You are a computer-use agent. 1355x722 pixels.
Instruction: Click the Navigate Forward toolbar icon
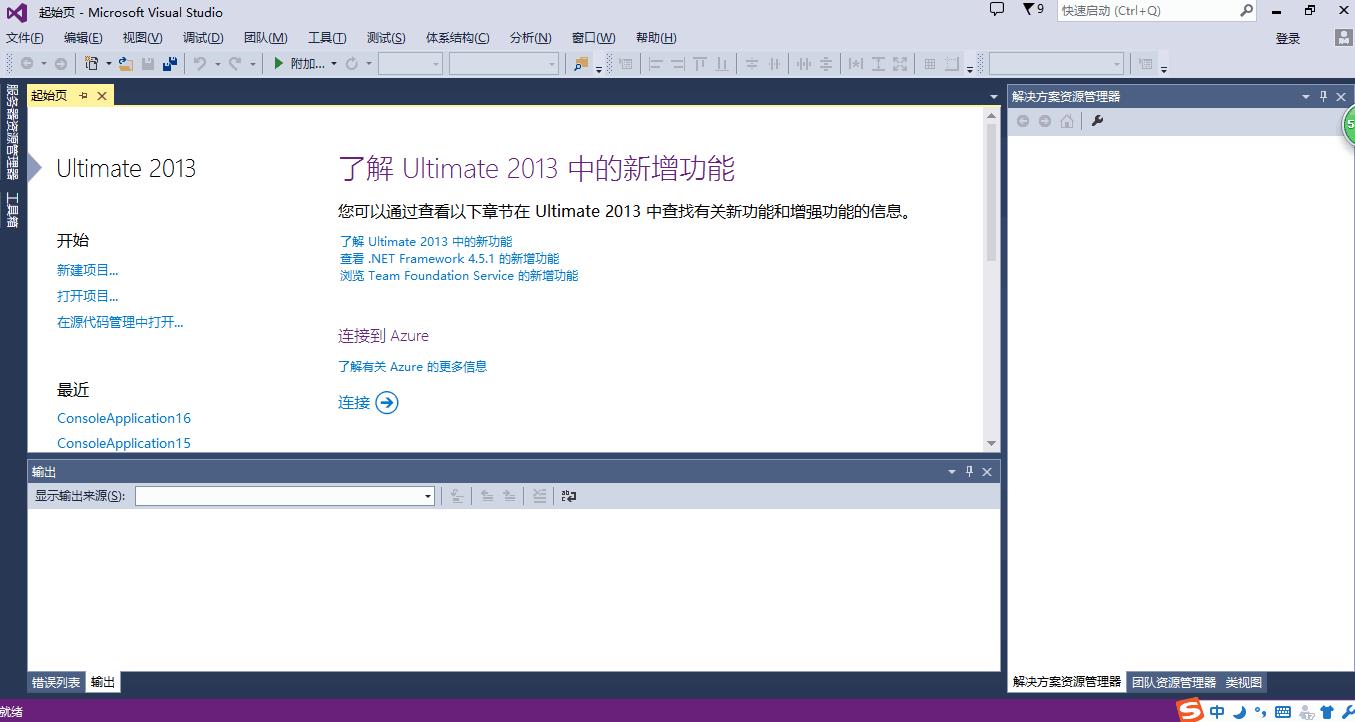point(61,63)
